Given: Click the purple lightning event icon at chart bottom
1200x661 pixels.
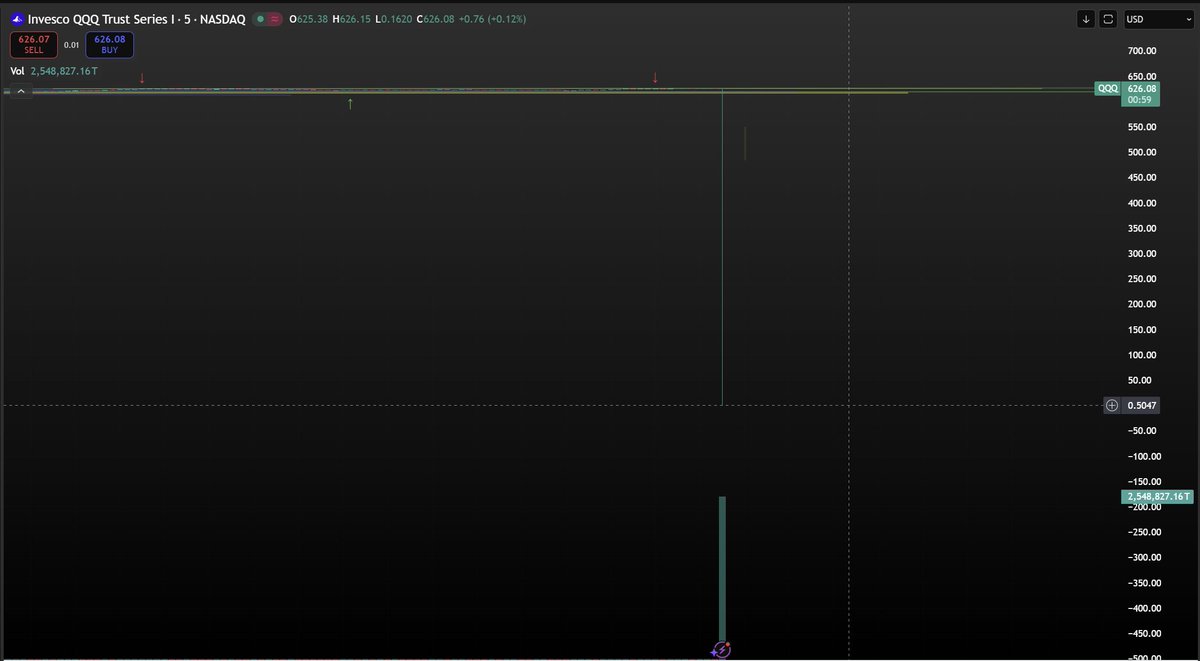Looking at the screenshot, I should click(x=722, y=650).
